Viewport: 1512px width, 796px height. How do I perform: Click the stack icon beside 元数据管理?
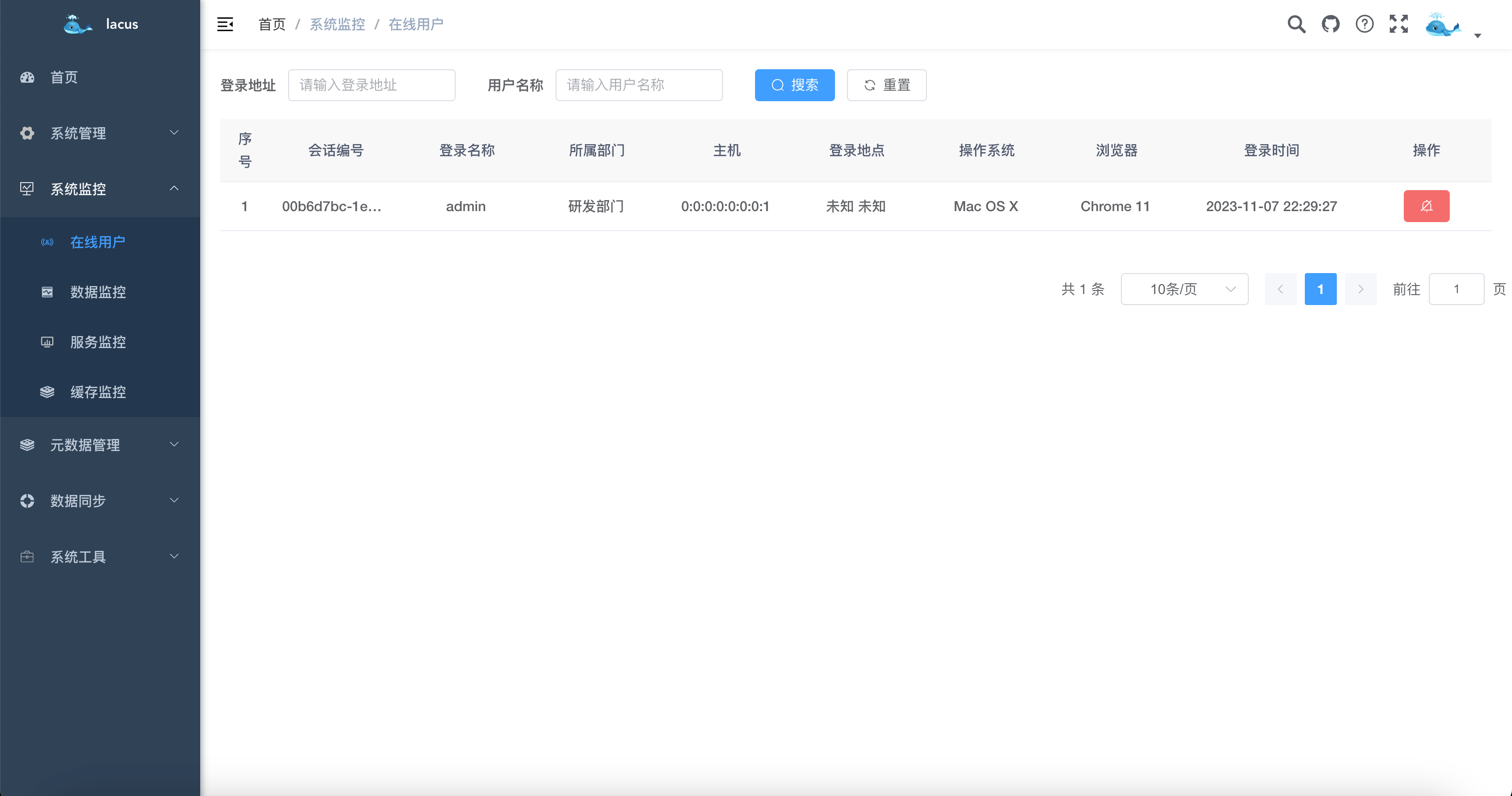[x=27, y=445]
